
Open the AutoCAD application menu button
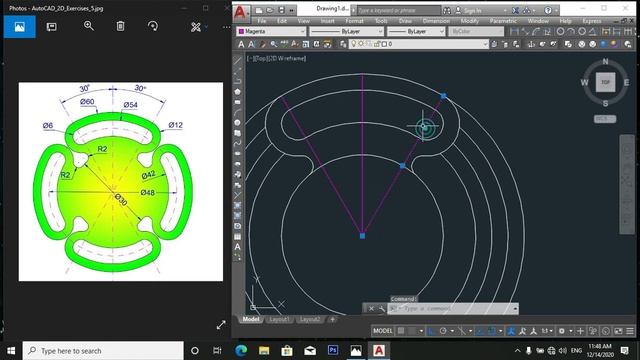click(x=240, y=12)
